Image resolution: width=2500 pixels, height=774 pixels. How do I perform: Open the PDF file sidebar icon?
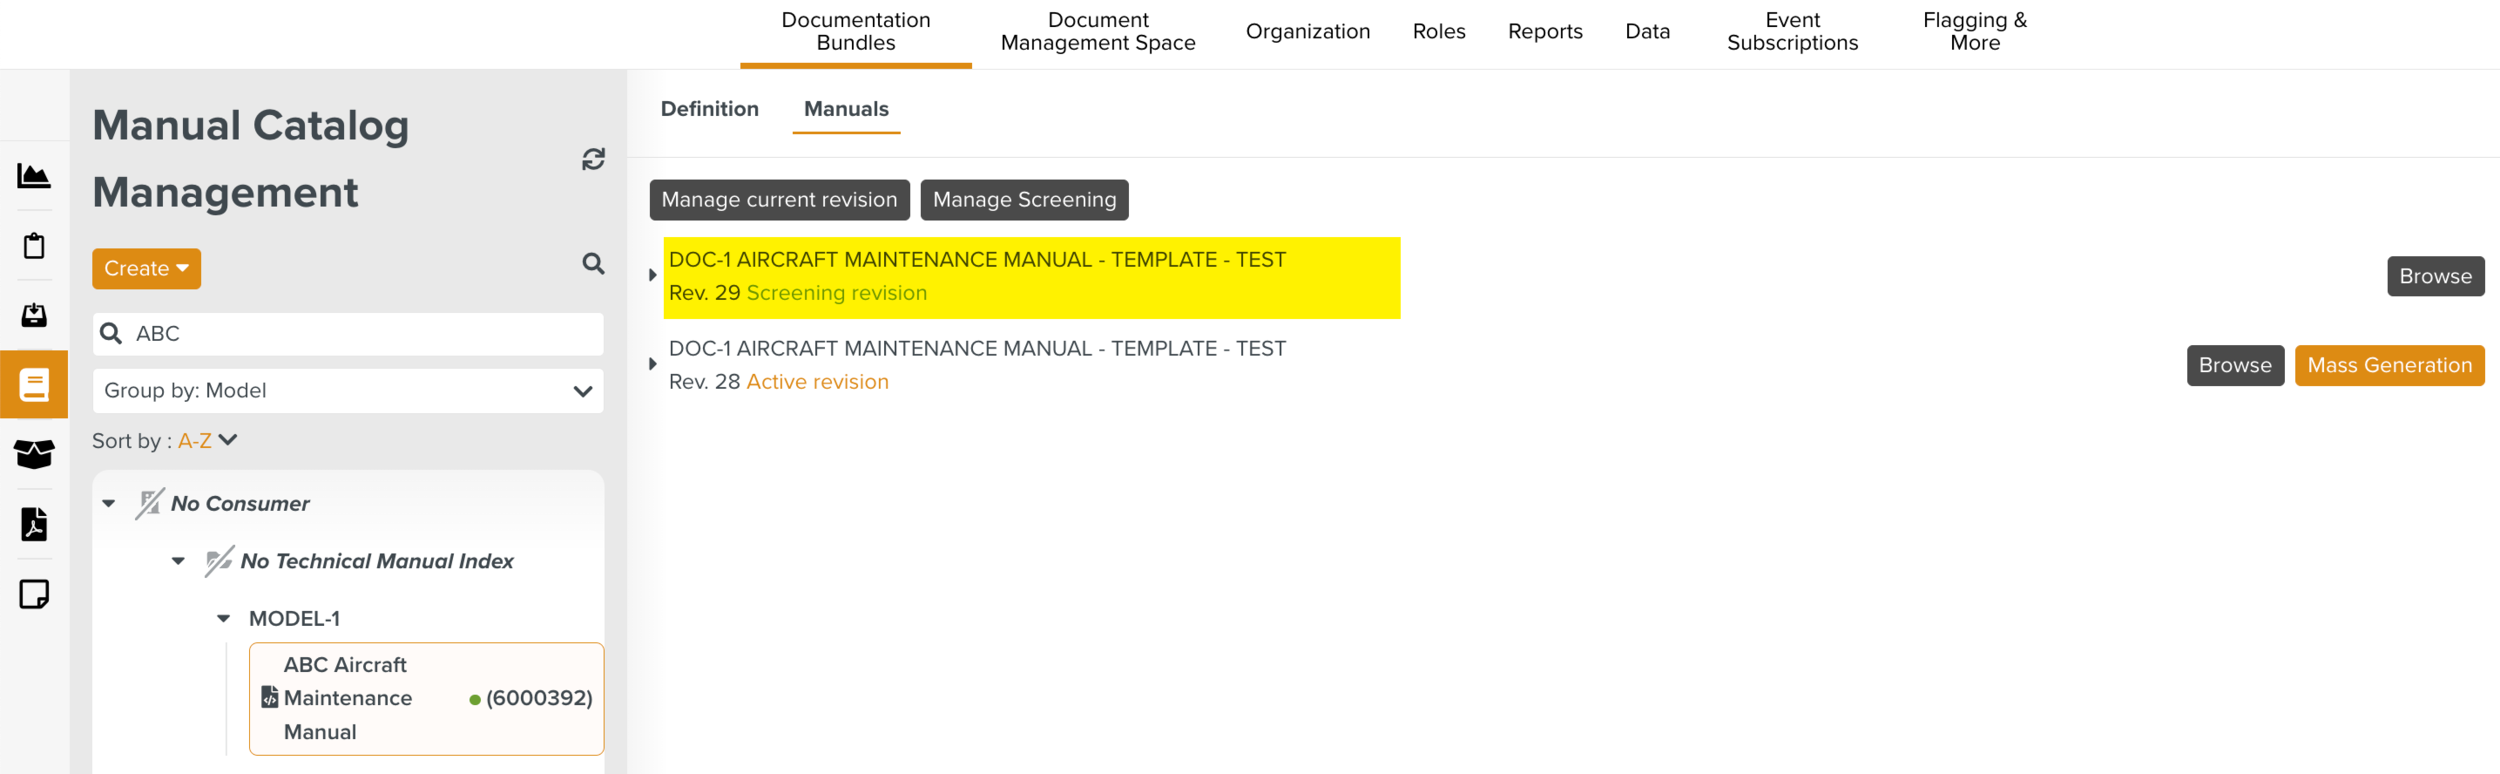(34, 524)
